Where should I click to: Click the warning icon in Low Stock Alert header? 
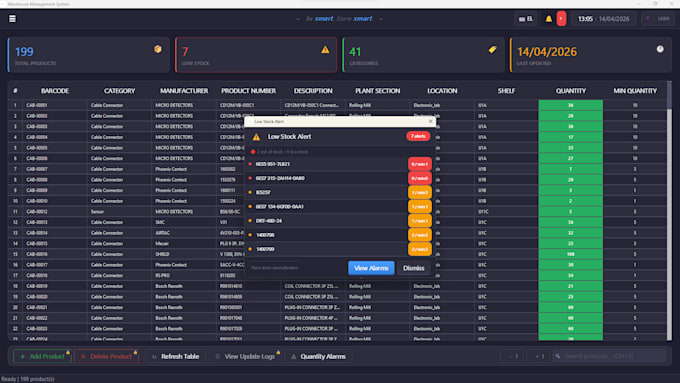(256, 137)
